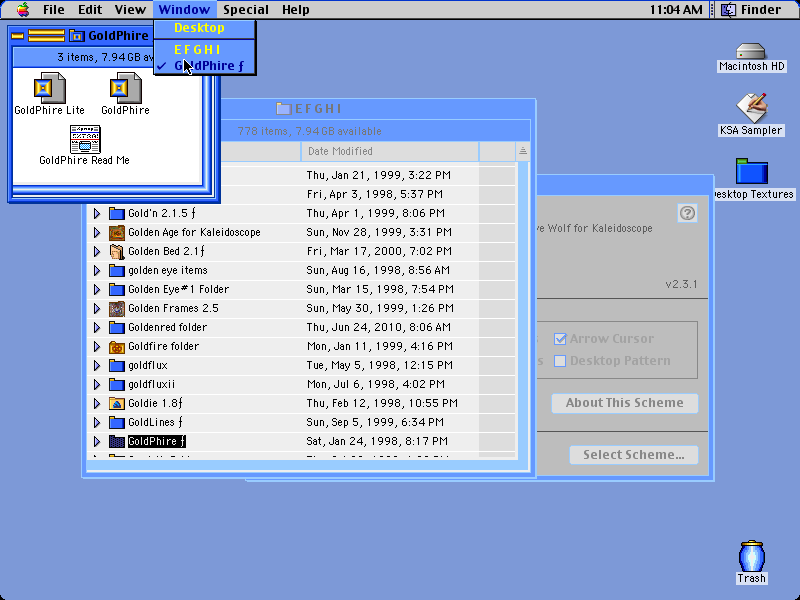Expand the golden eye items folder
This screenshot has width=800, height=600.
pos(97,270)
